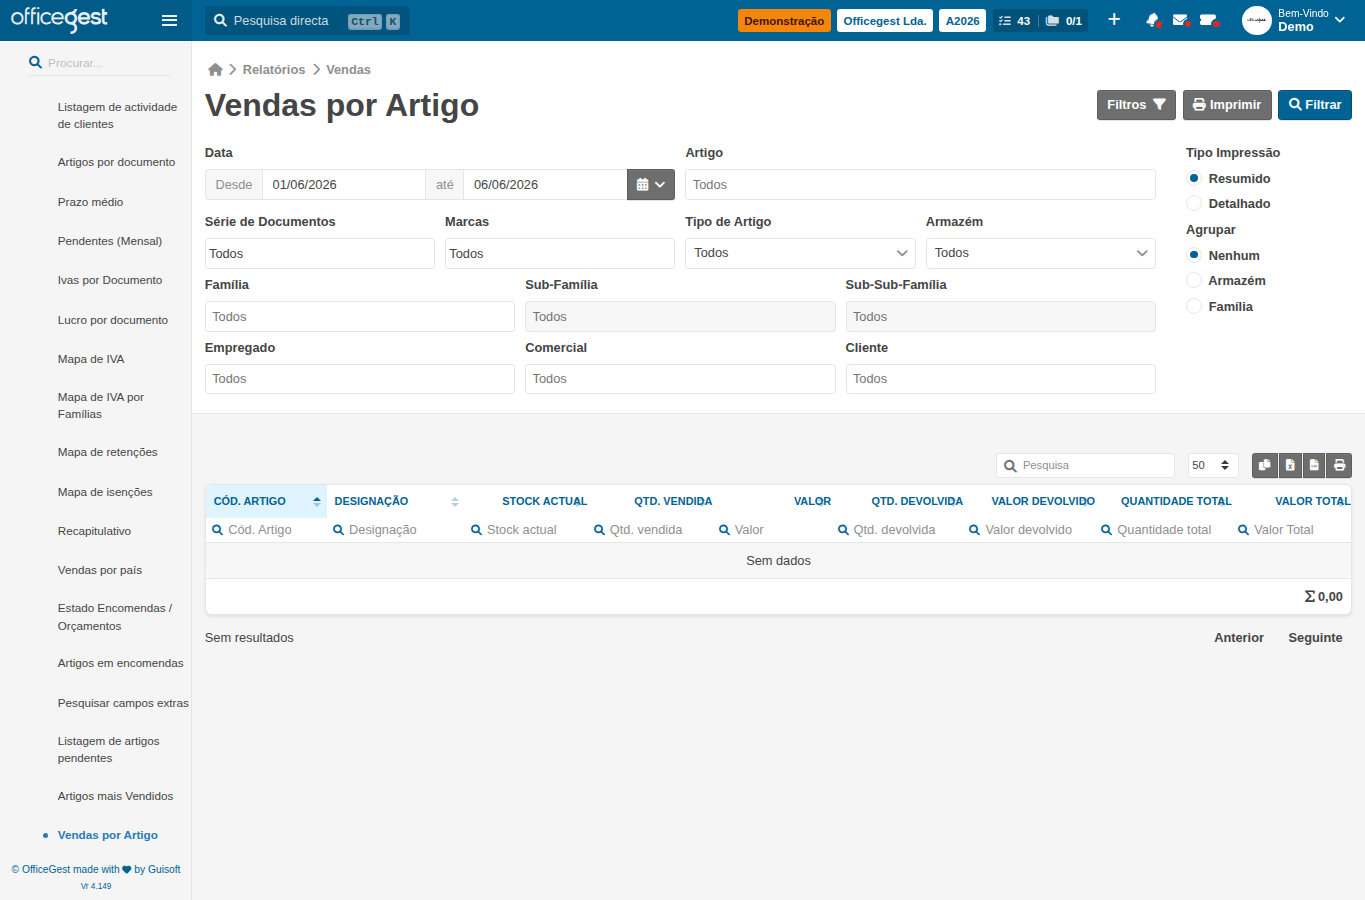Toggle the hamburger sidebar menu icon
This screenshot has height=900, width=1365.
click(x=169, y=20)
